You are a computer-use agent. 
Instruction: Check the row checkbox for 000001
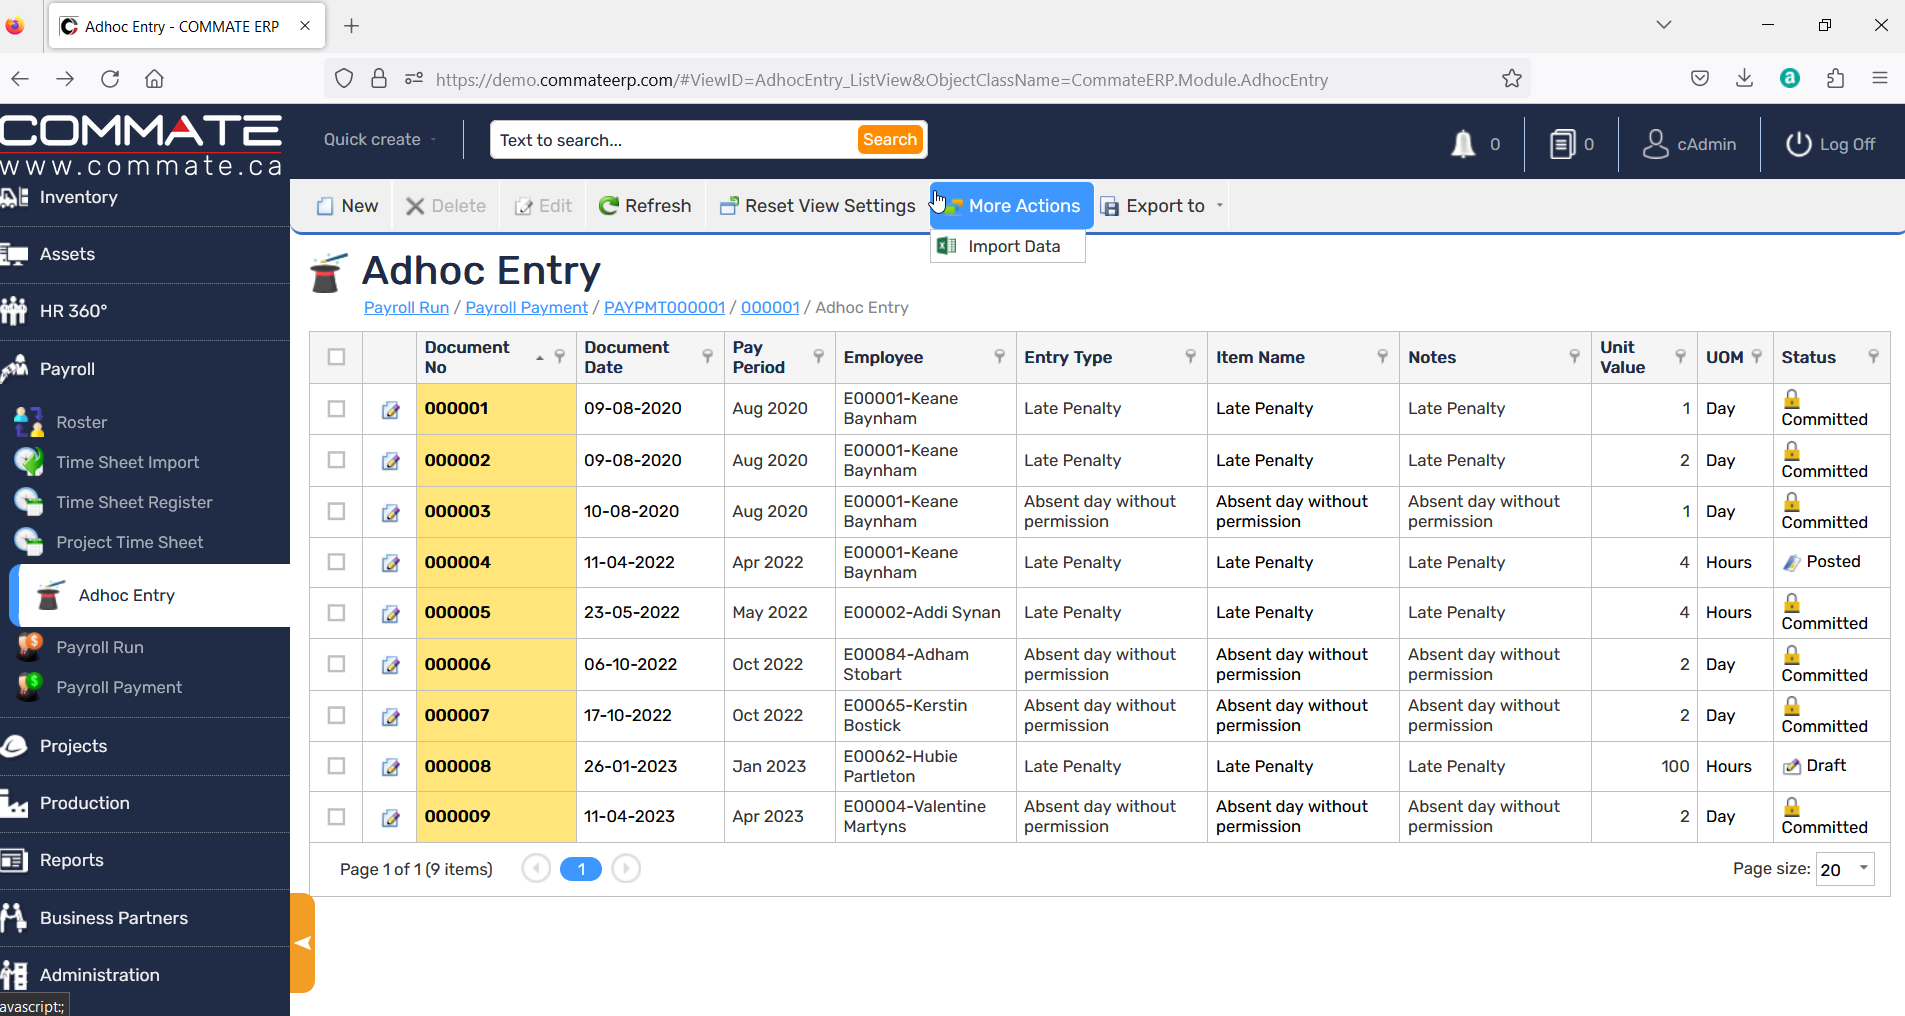(337, 409)
